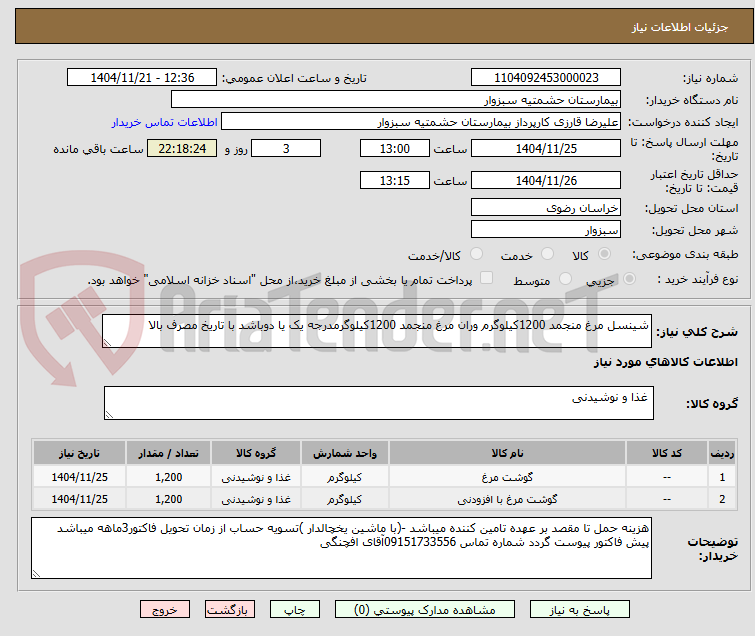Click date 1404/11/25 in row 1
755x636 pixels.
pos(79,477)
